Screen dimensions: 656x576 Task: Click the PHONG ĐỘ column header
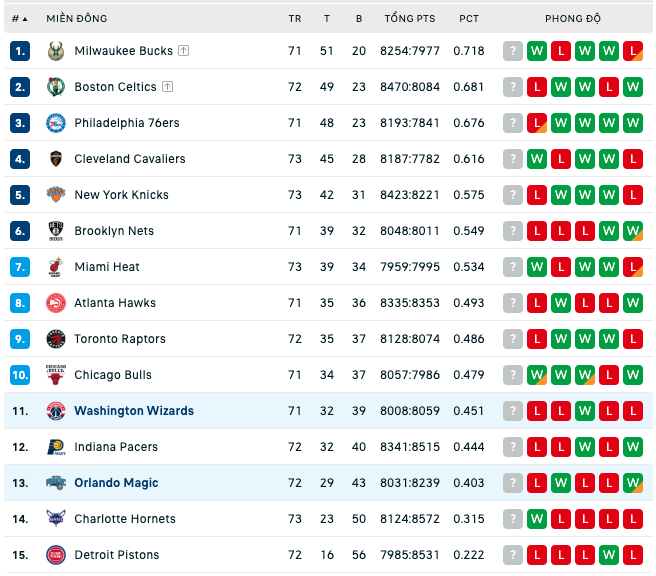tap(572, 18)
